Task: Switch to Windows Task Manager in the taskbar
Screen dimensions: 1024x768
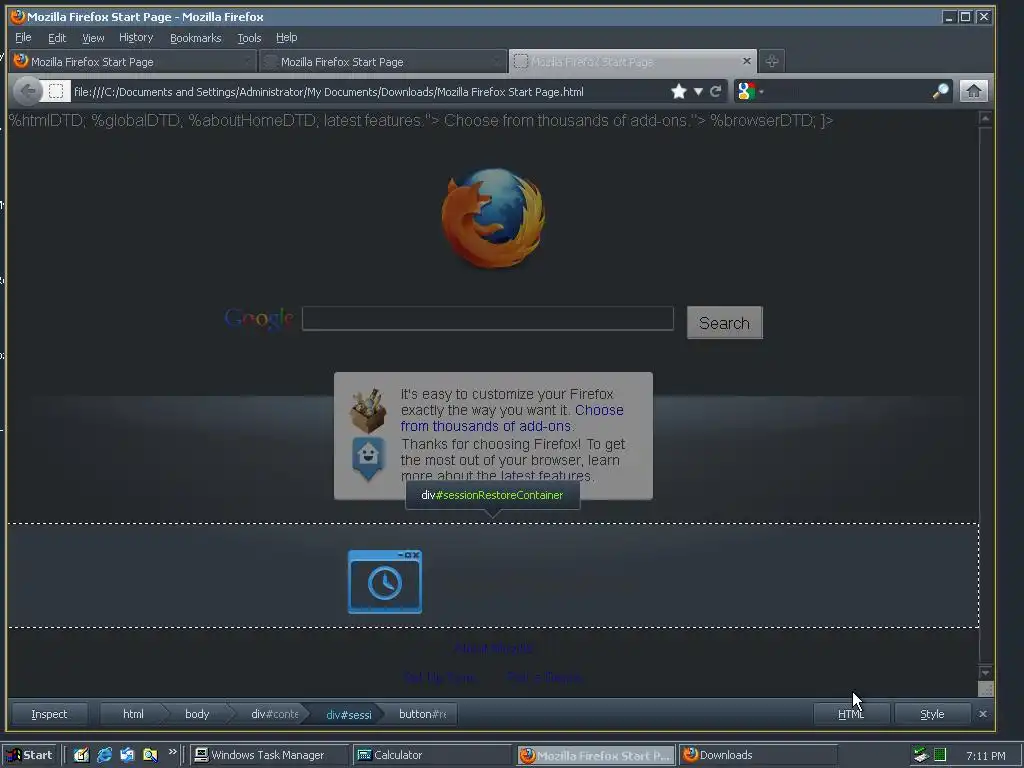Action: (x=270, y=755)
